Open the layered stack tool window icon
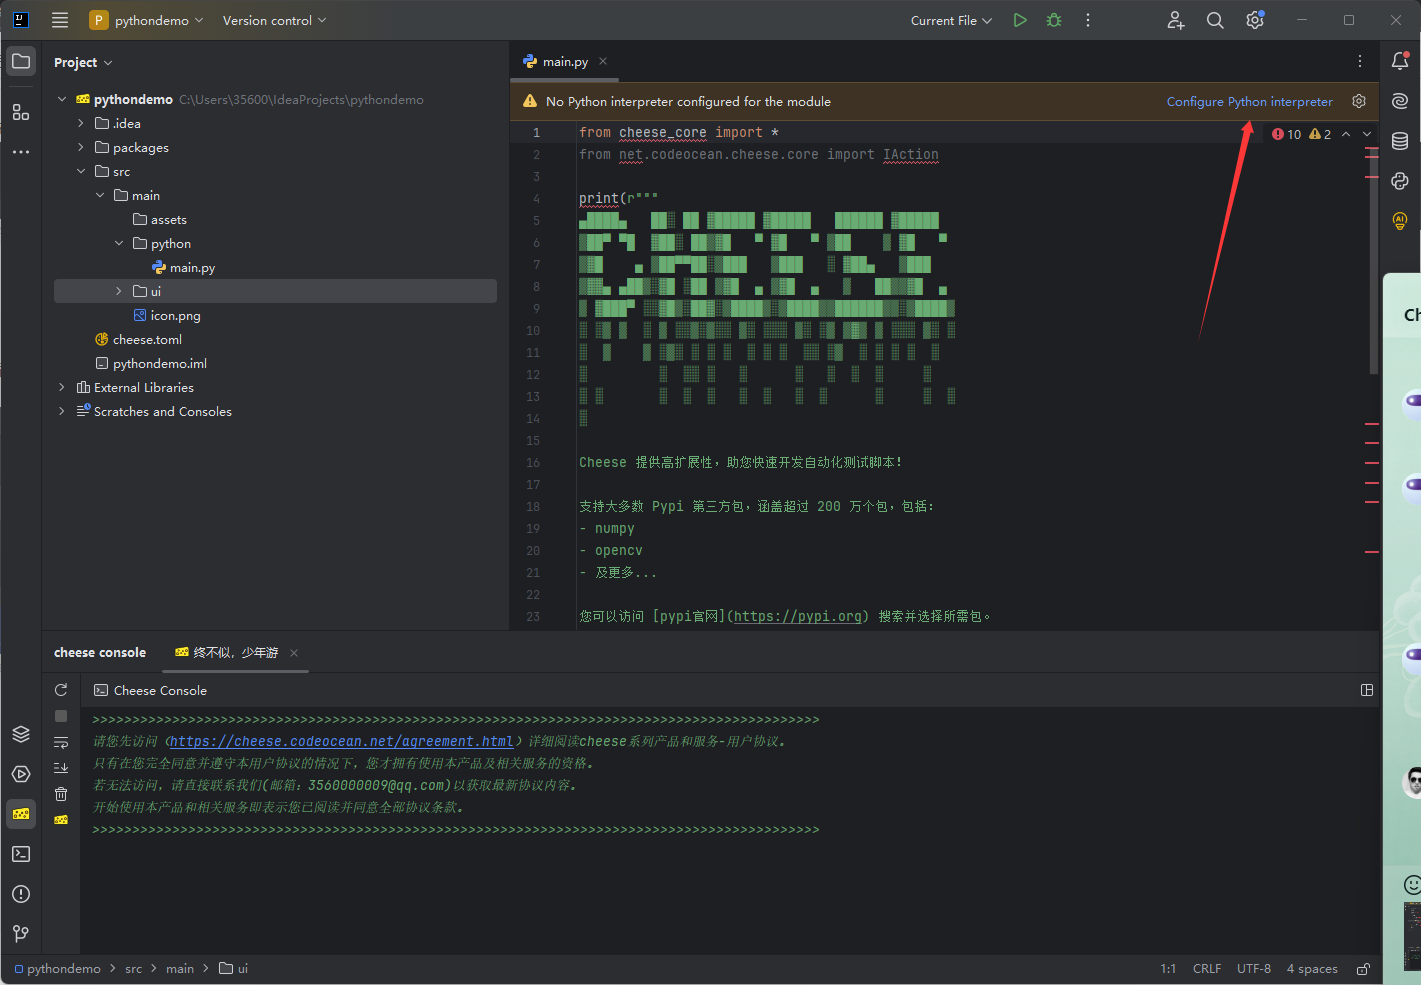 (x=21, y=734)
